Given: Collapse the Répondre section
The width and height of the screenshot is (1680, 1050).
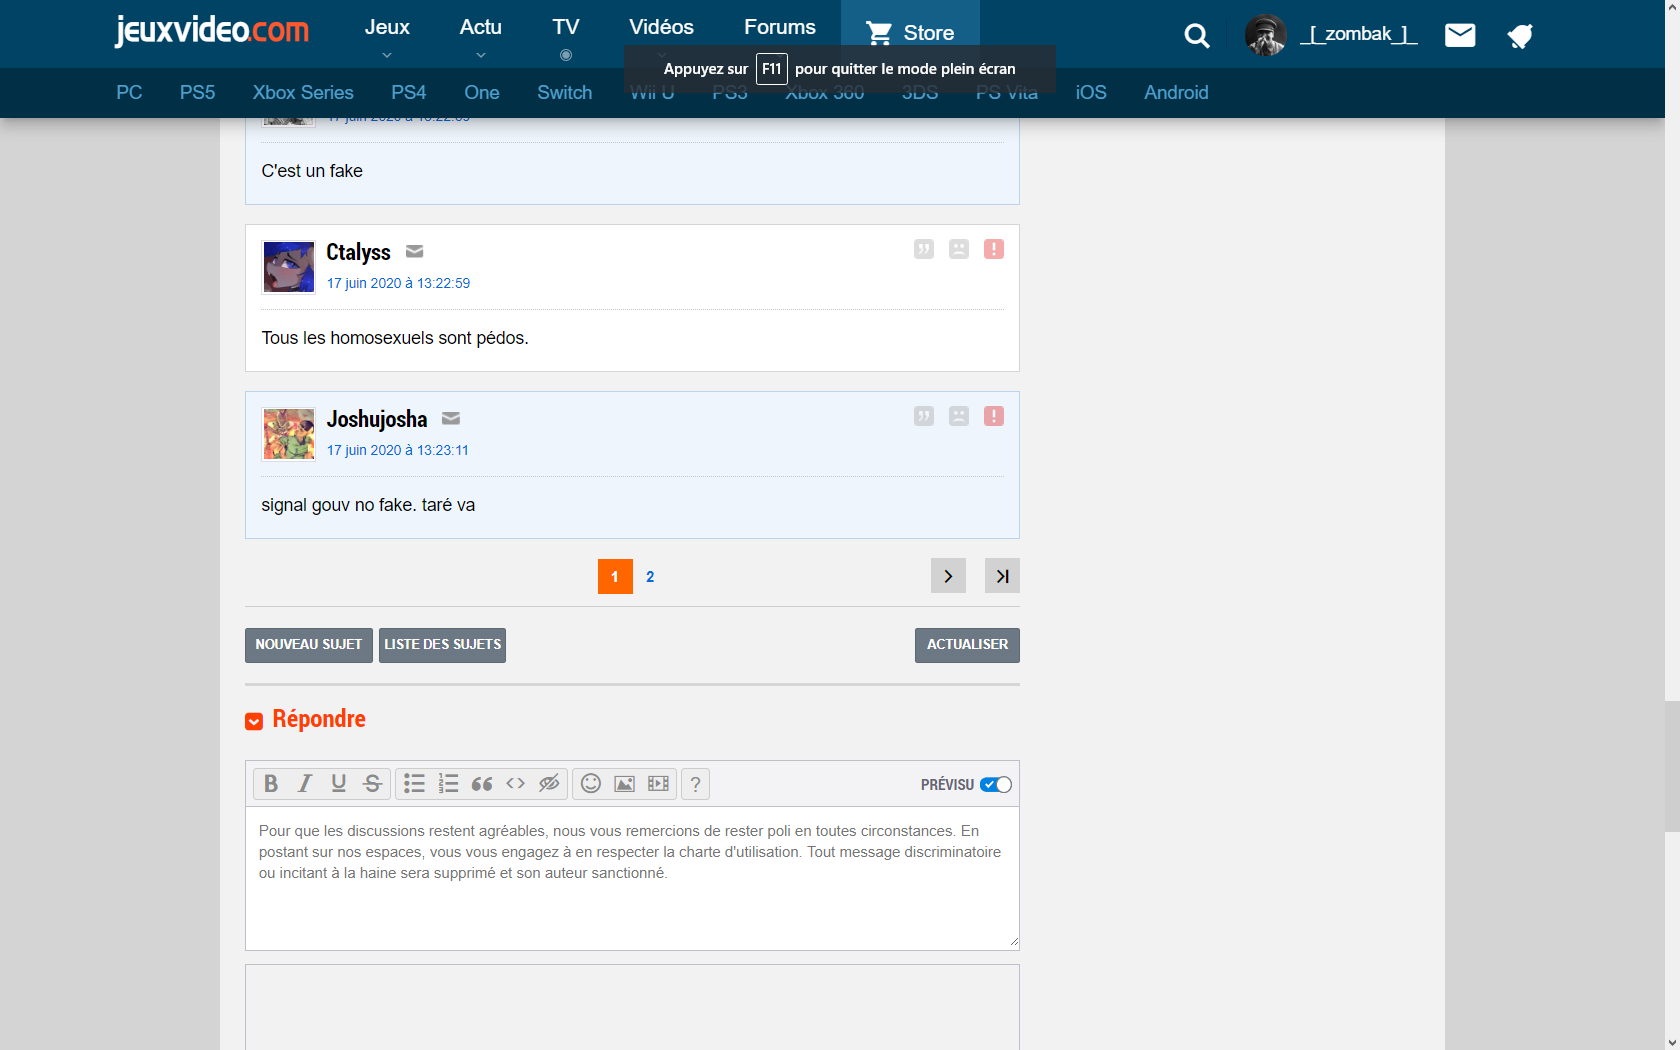Looking at the screenshot, I should pyautogui.click(x=254, y=721).
